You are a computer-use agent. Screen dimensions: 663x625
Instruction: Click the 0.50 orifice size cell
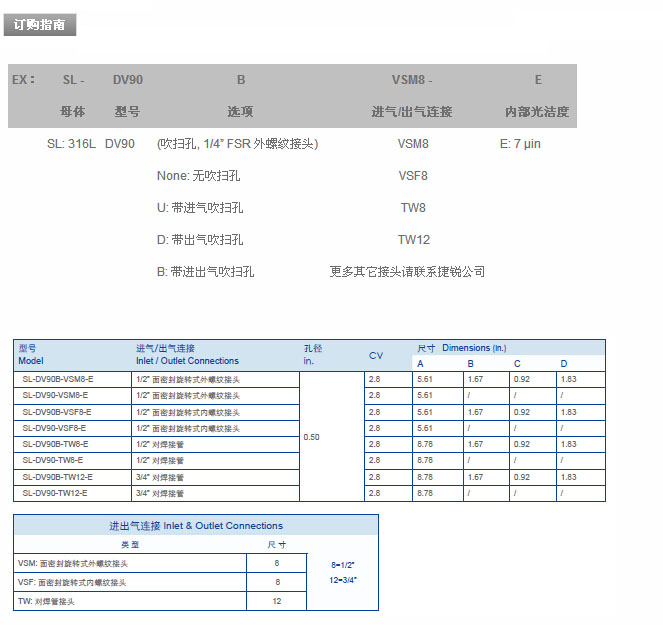click(x=313, y=437)
